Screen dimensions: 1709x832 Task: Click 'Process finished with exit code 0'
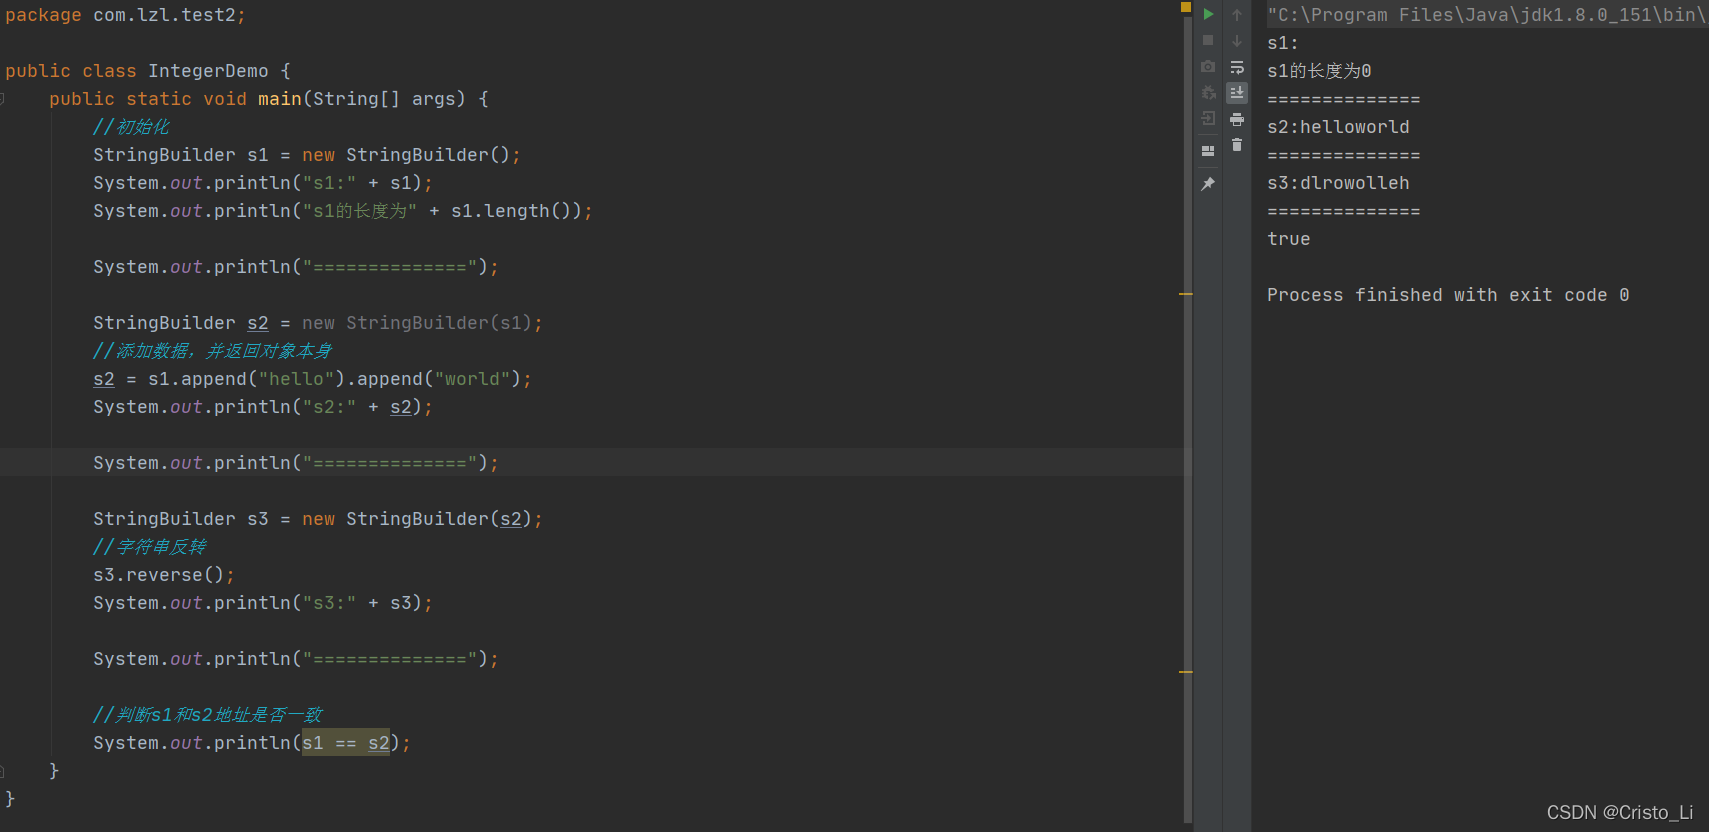click(x=1448, y=295)
